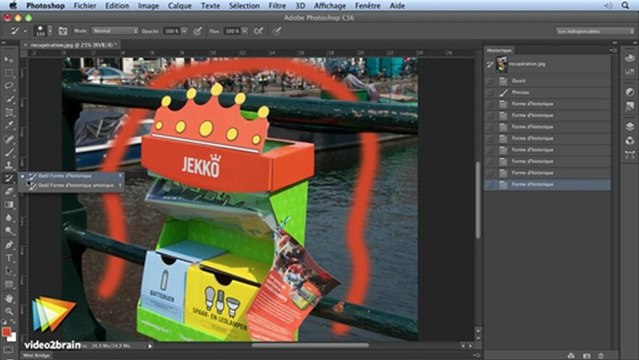The image size is (639, 360).
Task: Delete current state with the trash icon
Action: pos(601,356)
